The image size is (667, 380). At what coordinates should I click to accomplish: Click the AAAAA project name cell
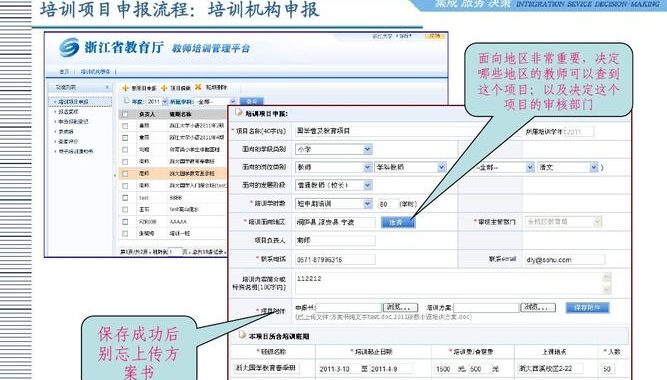(178, 222)
